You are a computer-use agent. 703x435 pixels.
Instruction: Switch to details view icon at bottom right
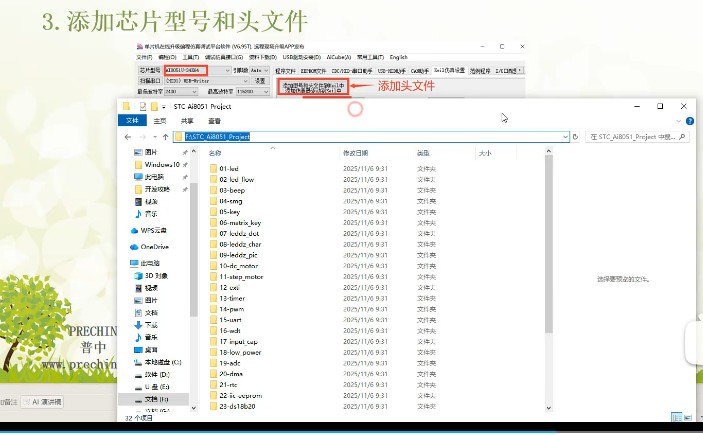tap(677, 417)
